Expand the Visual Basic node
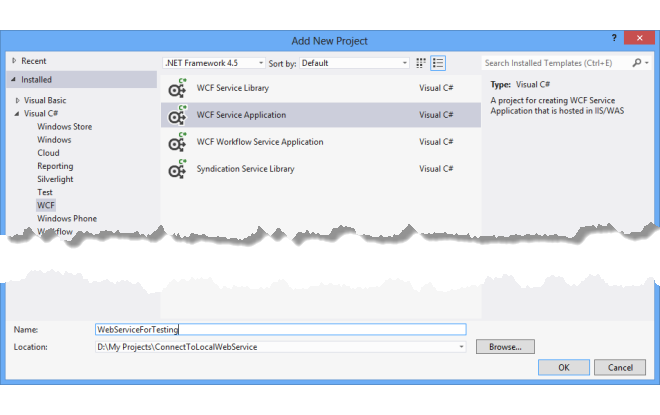The width and height of the screenshot is (660, 415). coord(17,101)
